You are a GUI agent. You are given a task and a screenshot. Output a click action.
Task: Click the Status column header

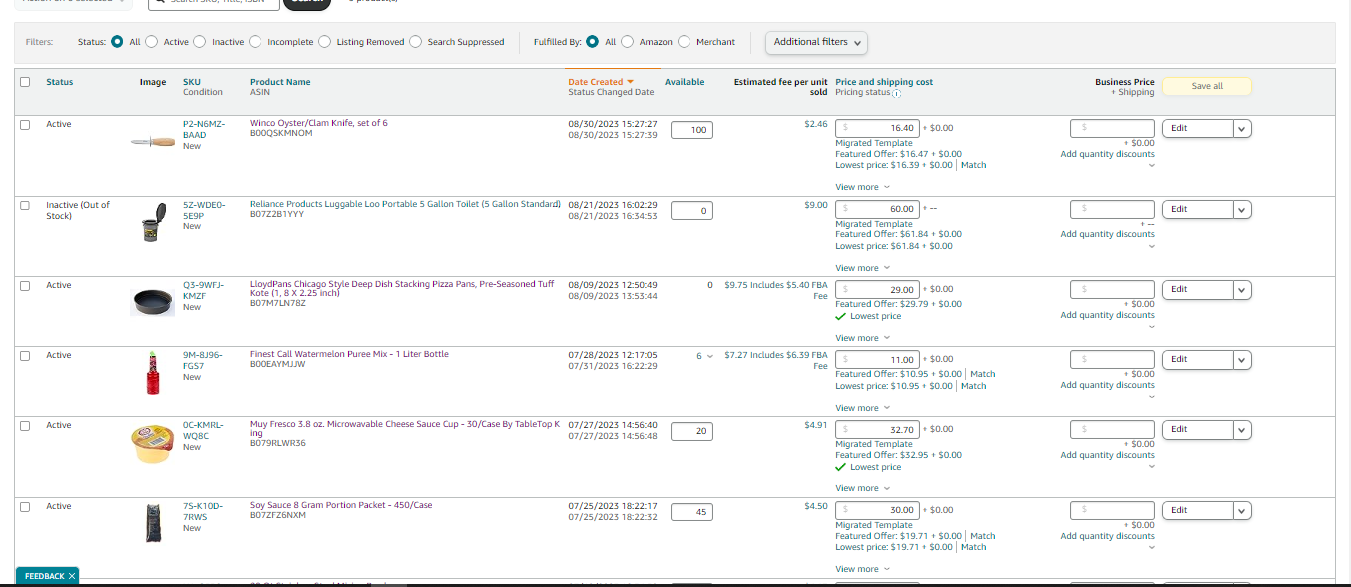59,82
